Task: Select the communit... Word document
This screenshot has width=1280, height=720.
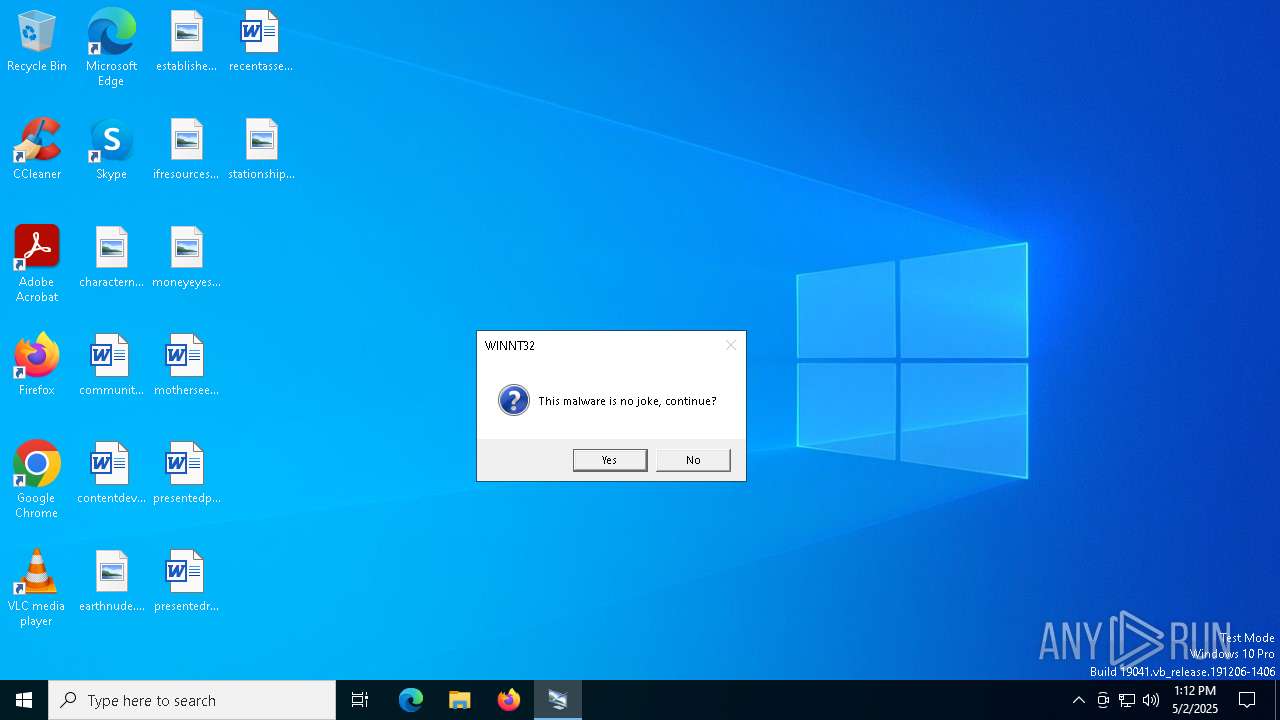Action: [x=111, y=366]
